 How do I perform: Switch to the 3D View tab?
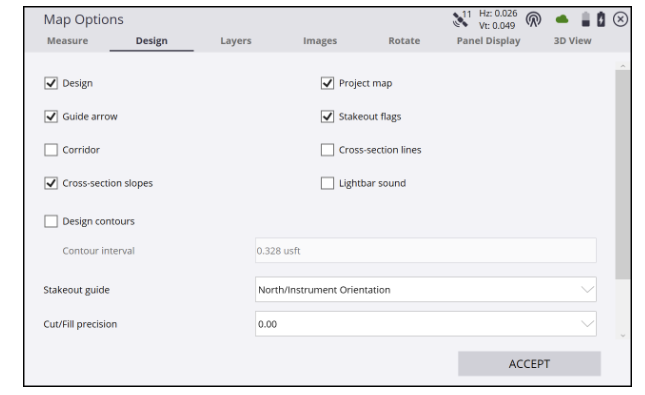pos(572,41)
